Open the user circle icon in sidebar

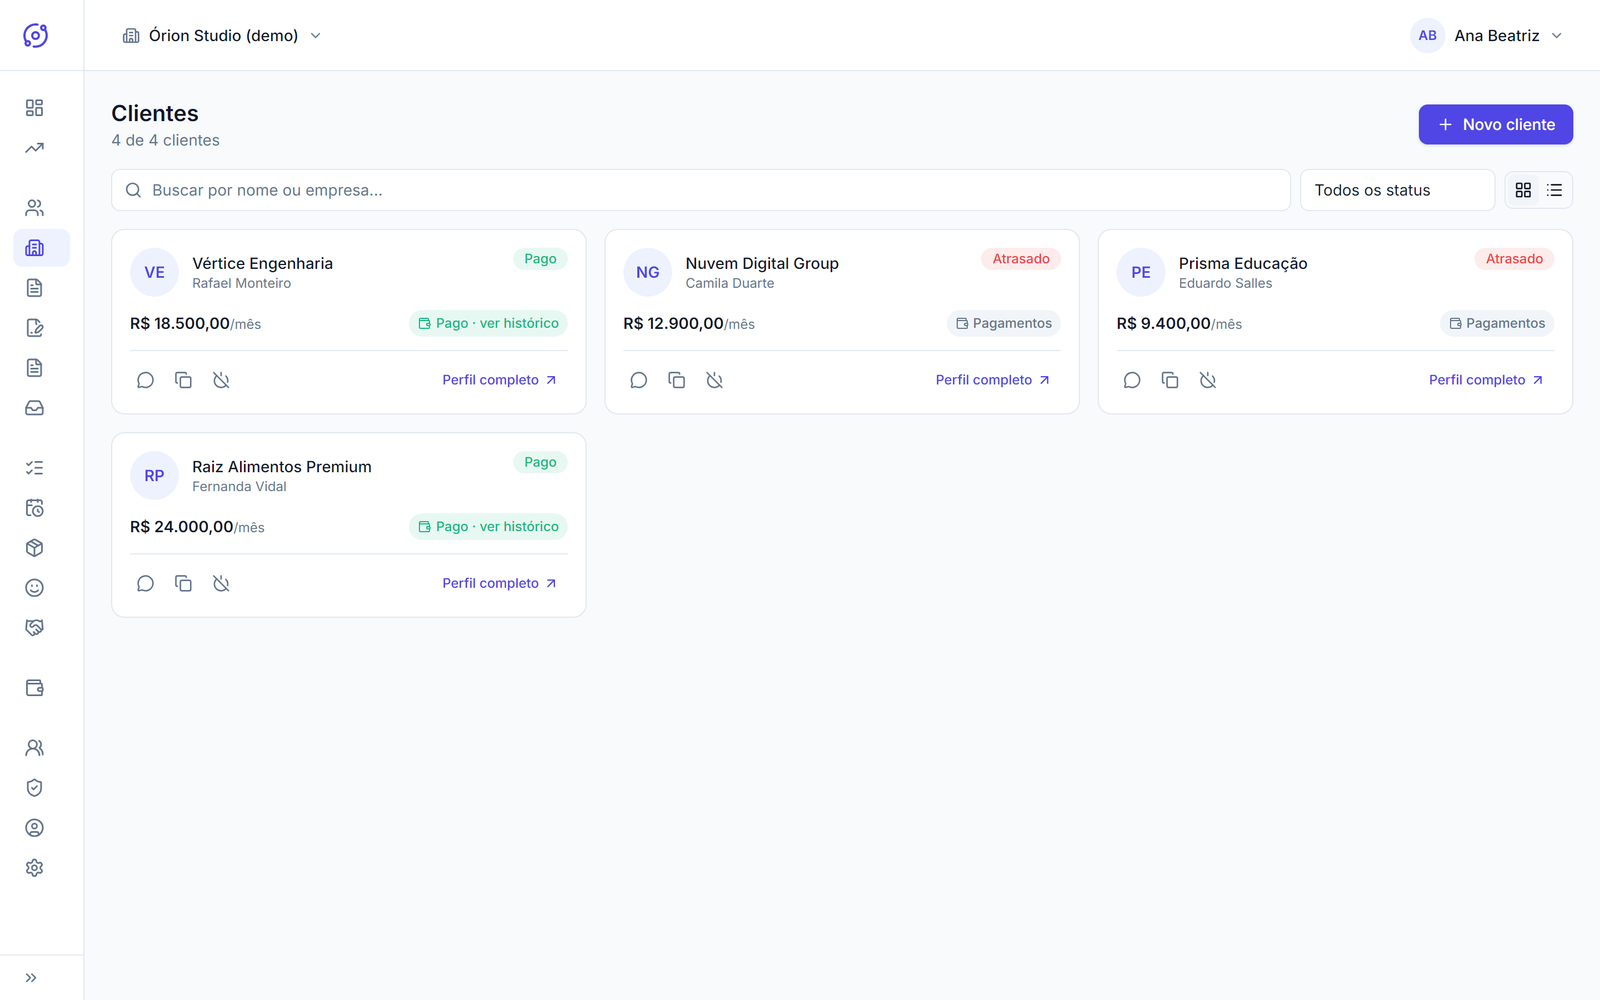click(x=35, y=828)
